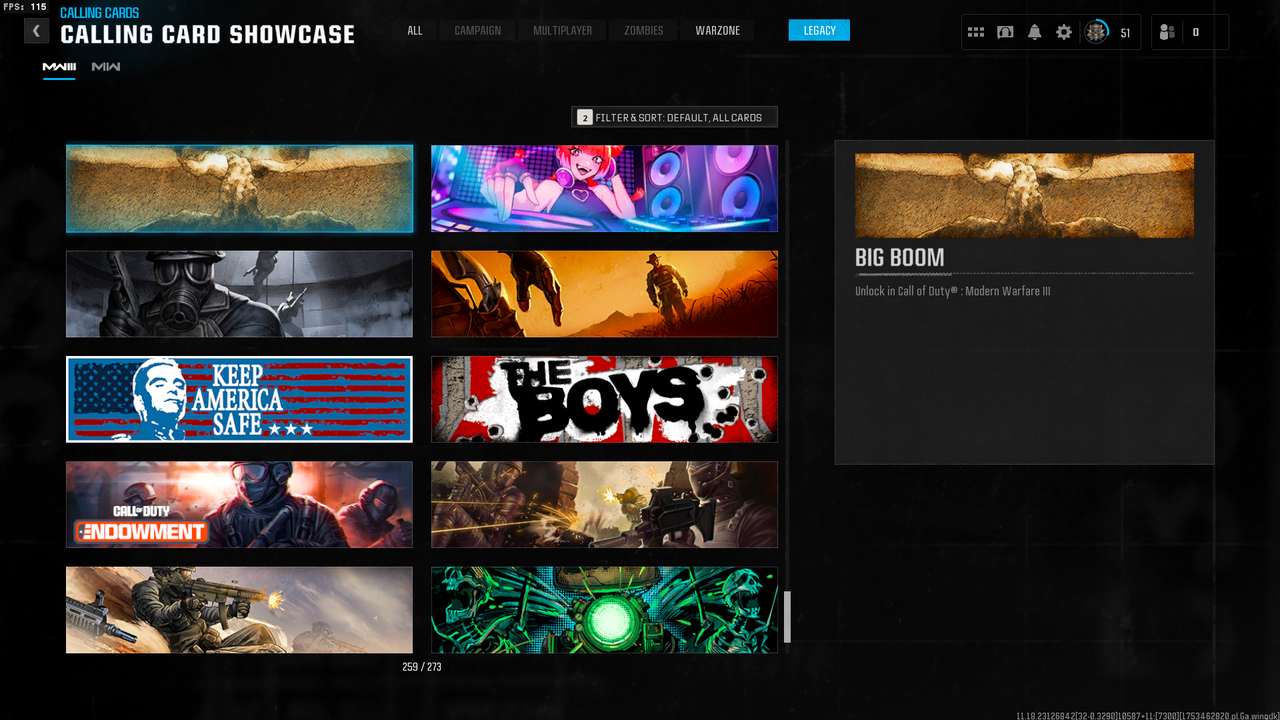This screenshot has height=720, width=1280.
Task: Select the Big Boom mushroom cloud card
Action: (x=239, y=188)
